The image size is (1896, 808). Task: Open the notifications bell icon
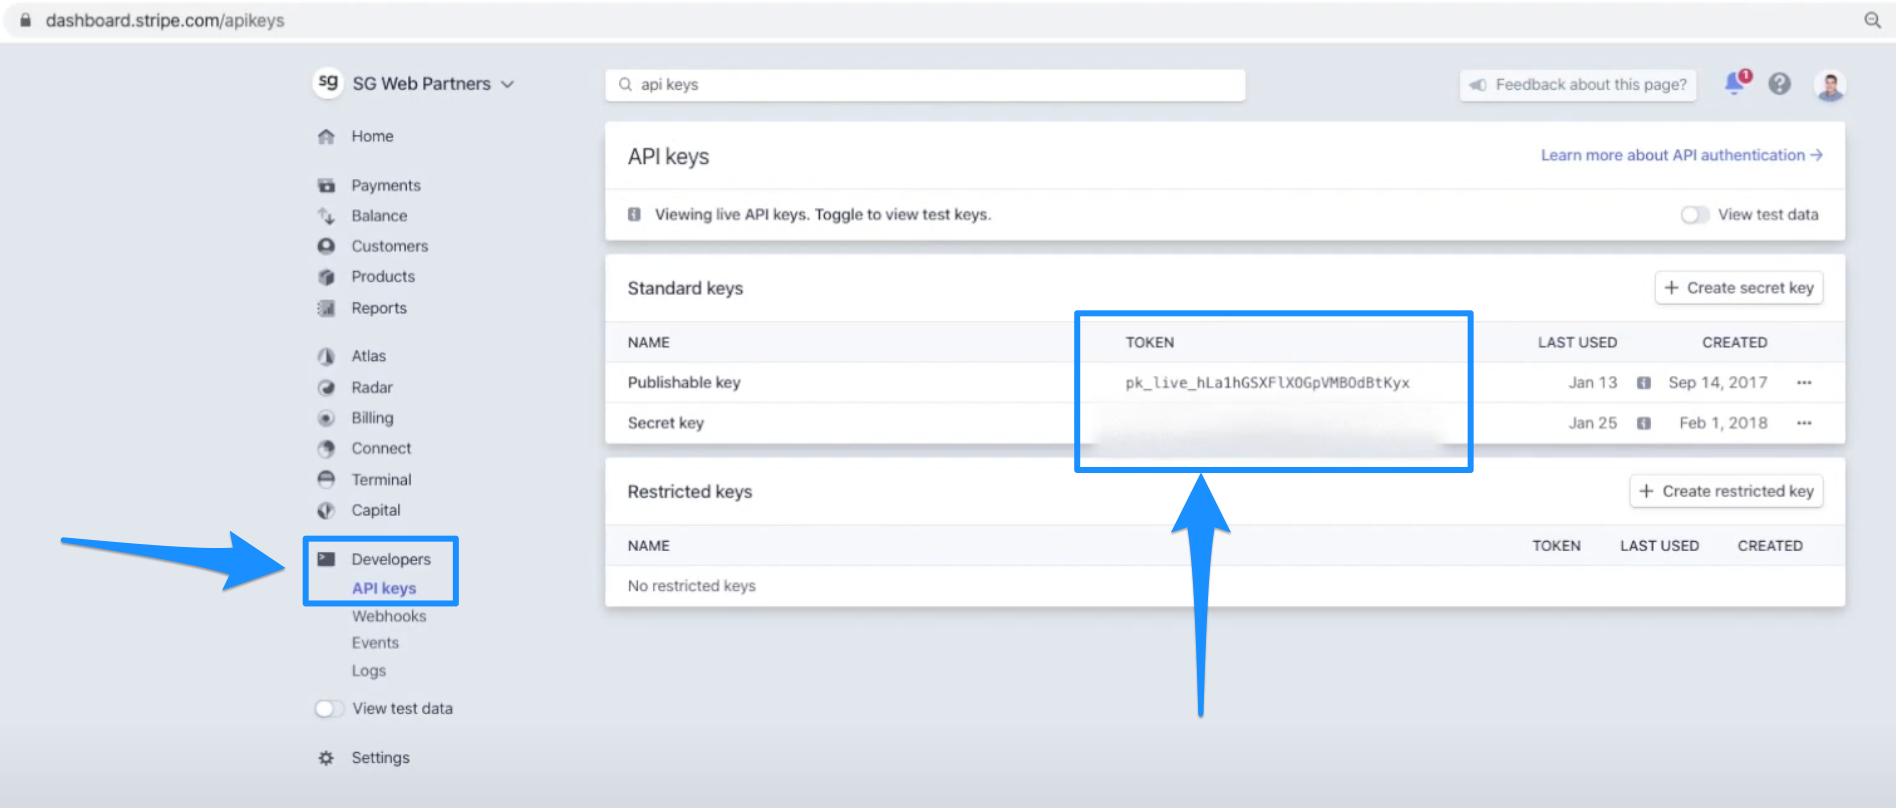(1733, 84)
